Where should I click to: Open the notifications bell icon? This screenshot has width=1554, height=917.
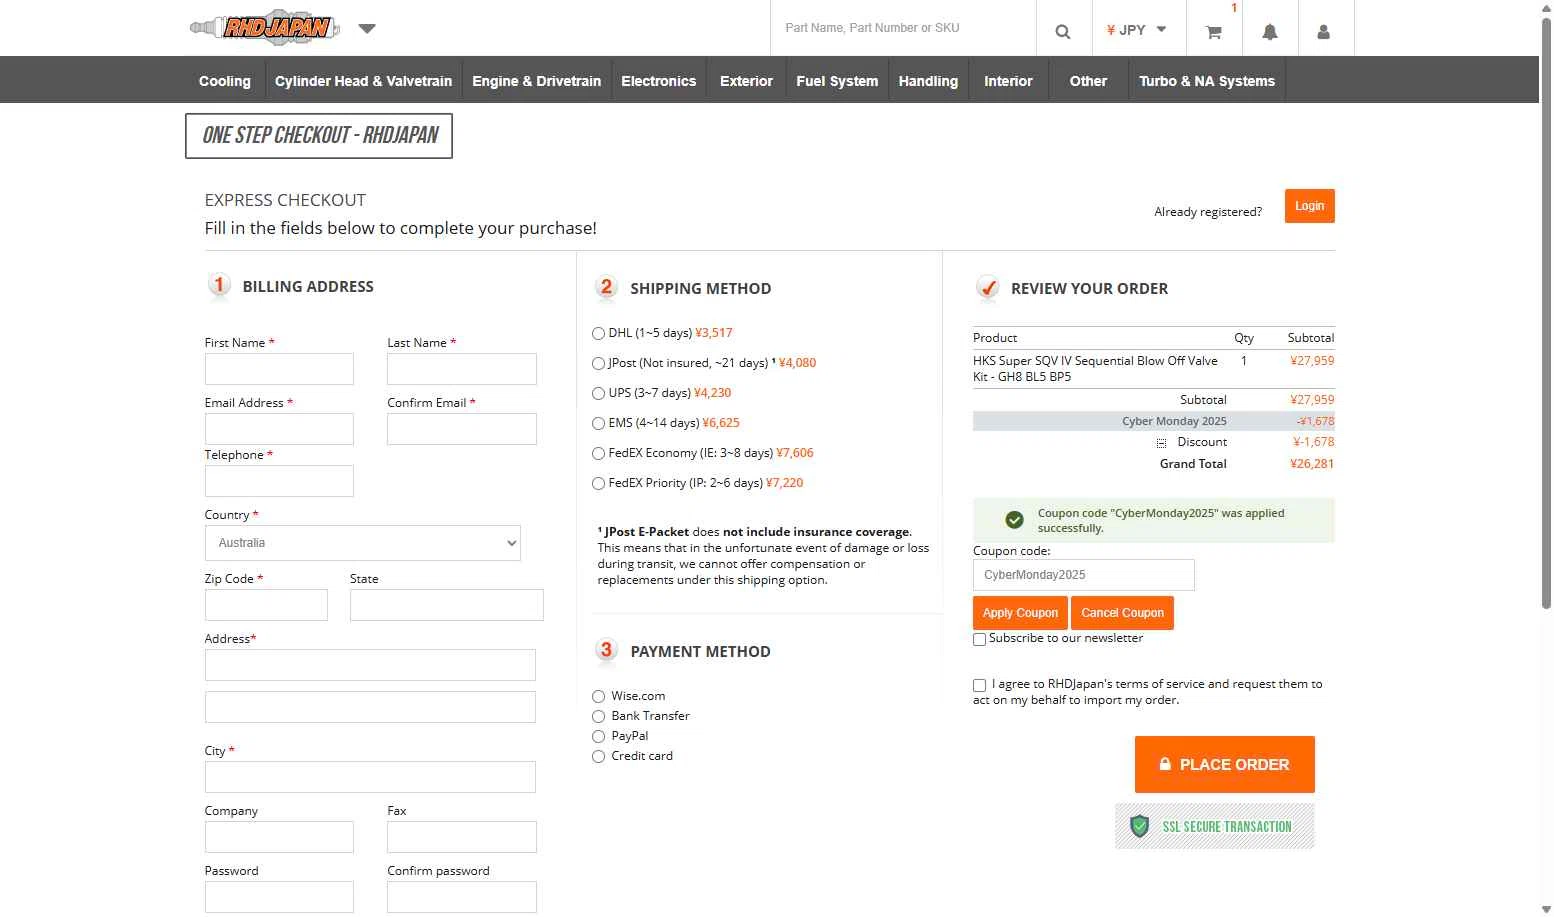(x=1270, y=32)
